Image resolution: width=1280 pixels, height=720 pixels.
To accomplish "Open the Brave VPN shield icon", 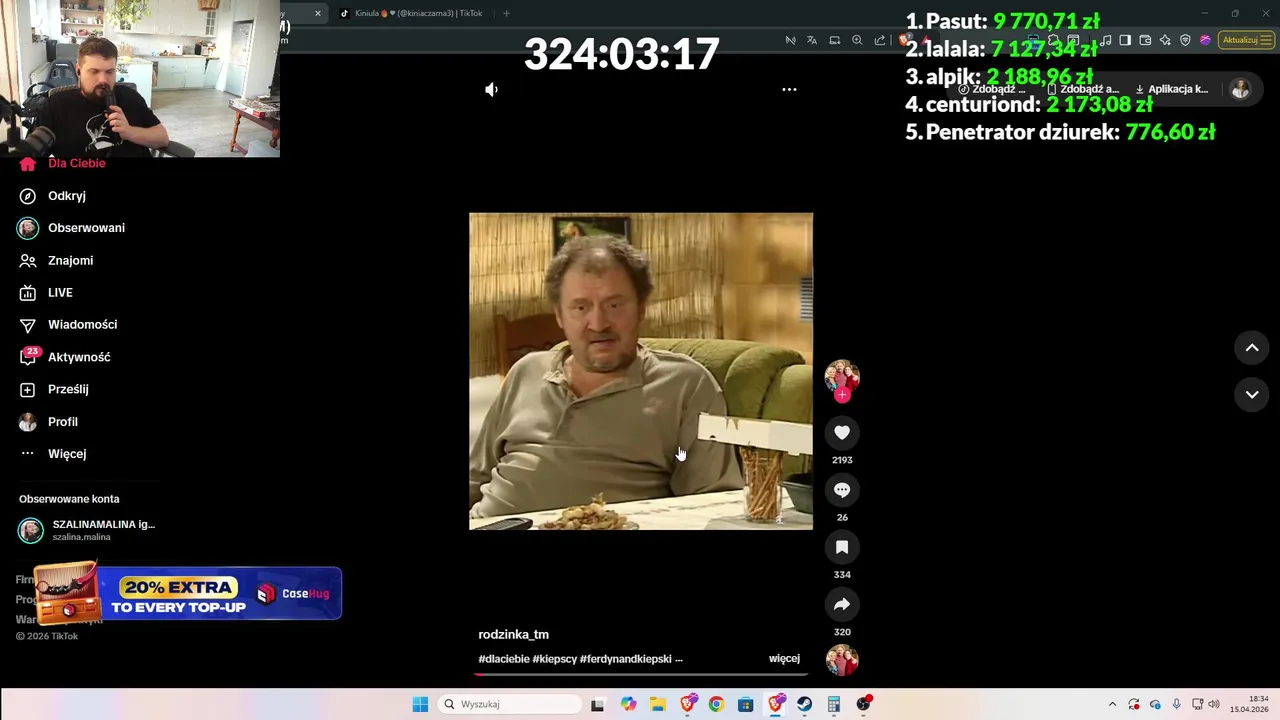I will pos(1185,40).
